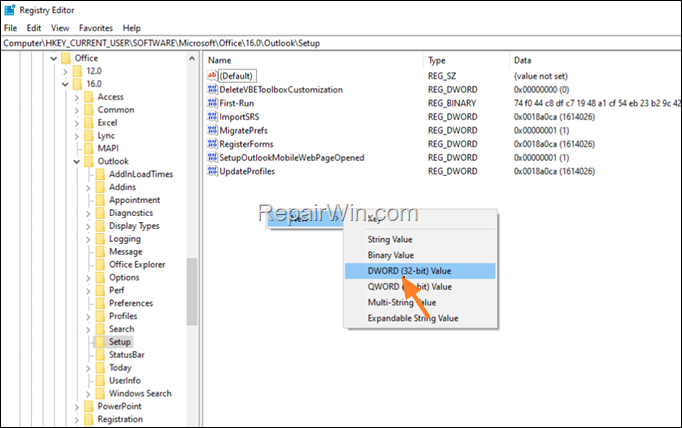The height and width of the screenshot is (428, 682).
Task: Choose DWORD (32-bit) Value from context menu
Action: click(420, 271)
